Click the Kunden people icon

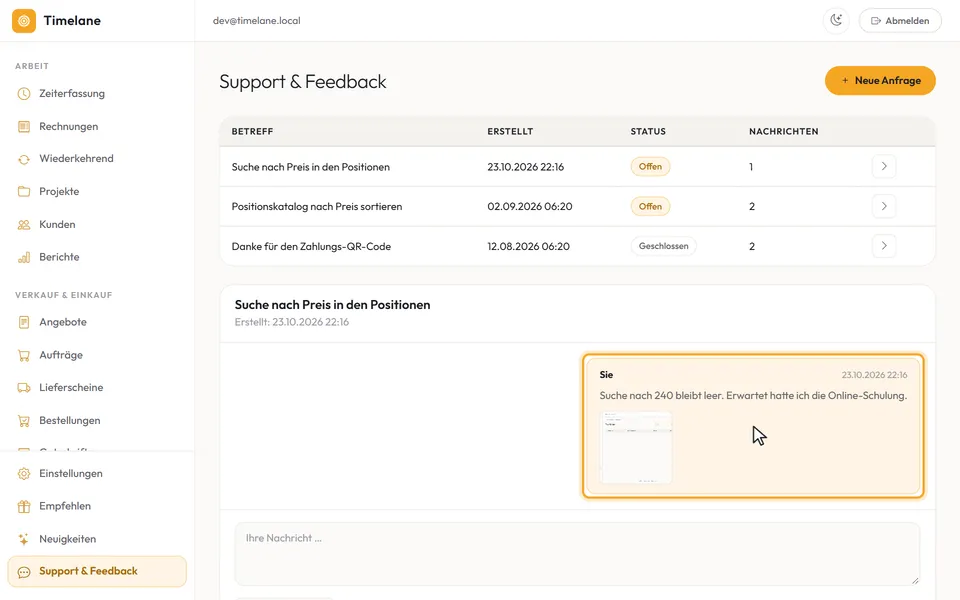(24, 225)
